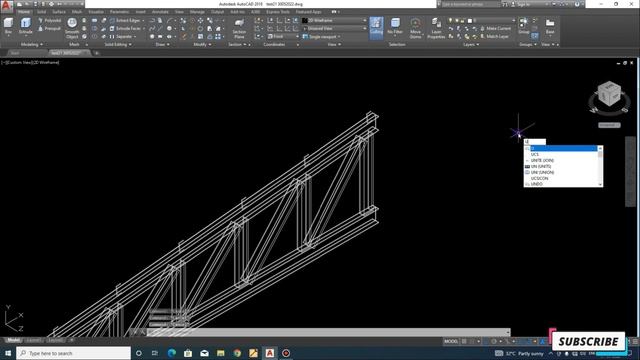Viewport: 640px width, 360px height.
Task: Toggle grid display in status bar
Action: point(464,341)
